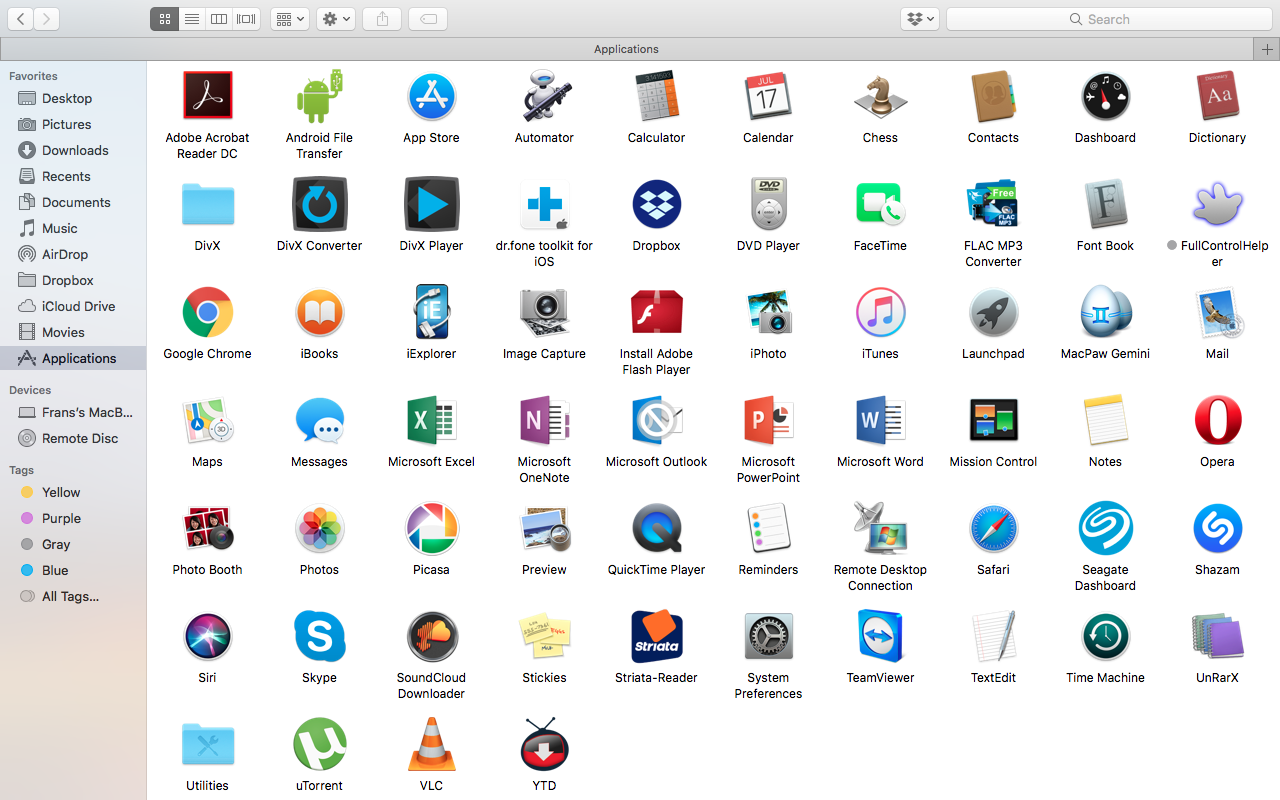Image resolution: width=1280 pixels, height=800 pixels.
Task: Click the Share toolbar button
Action: point(382,19)
